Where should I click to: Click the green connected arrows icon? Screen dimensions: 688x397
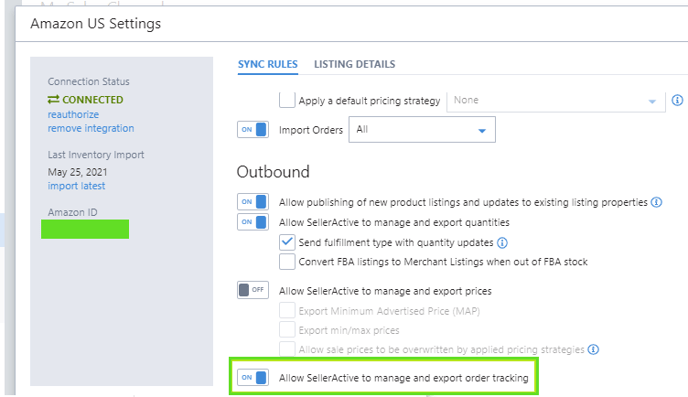[x=53, y=100]
